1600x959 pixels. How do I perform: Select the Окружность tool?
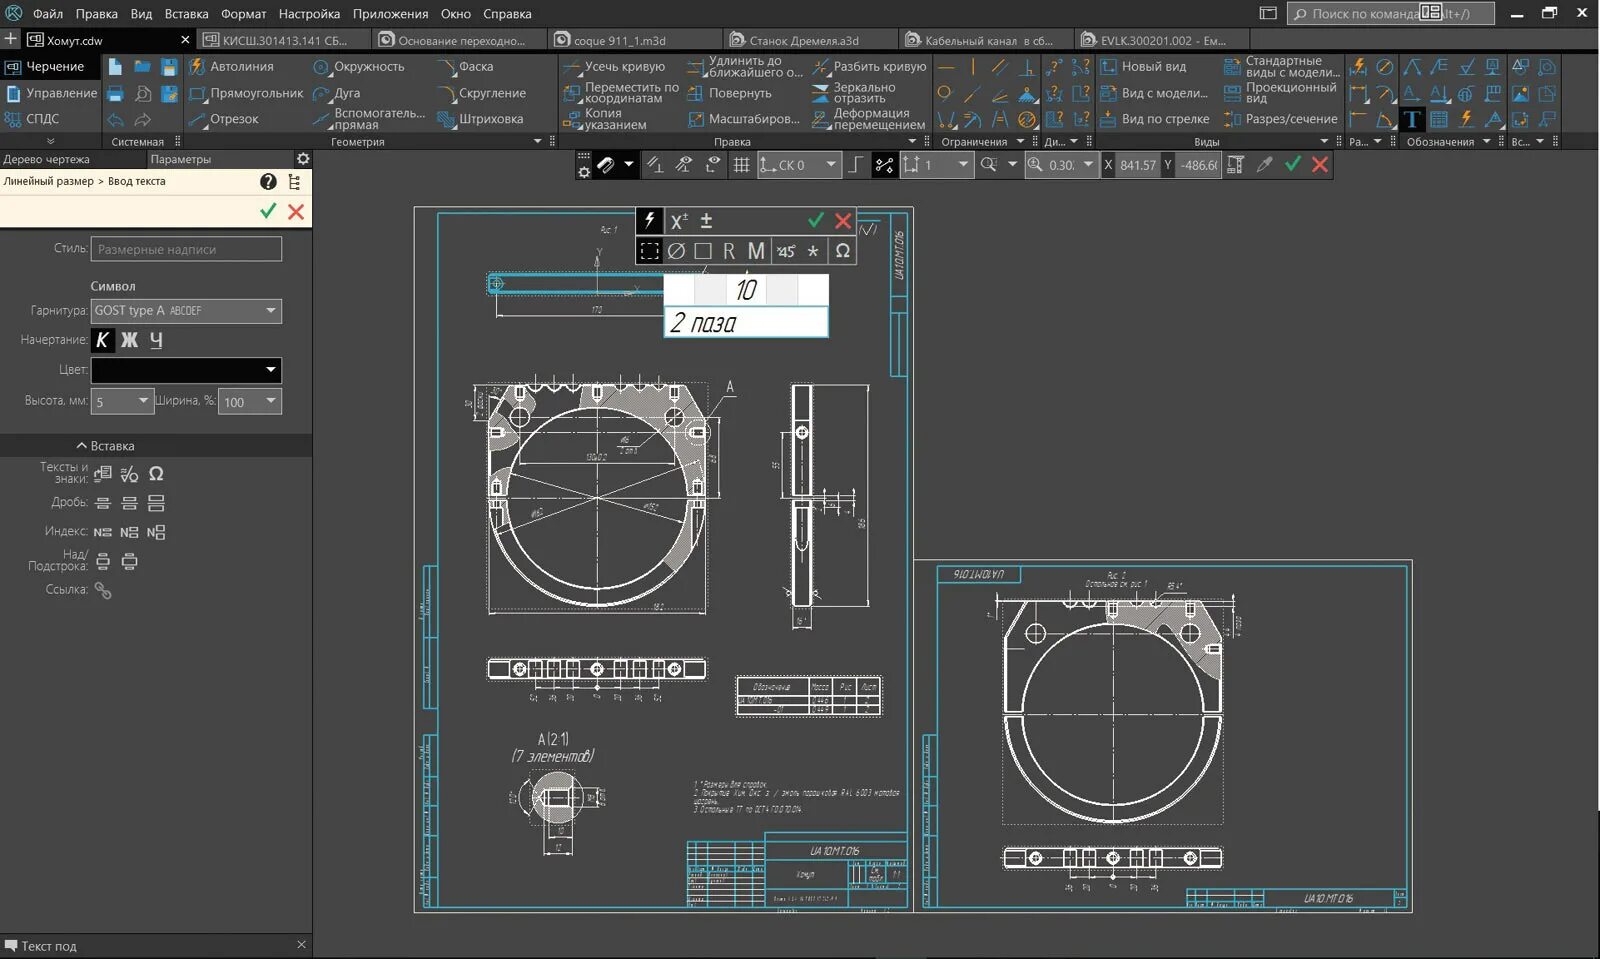358,66
